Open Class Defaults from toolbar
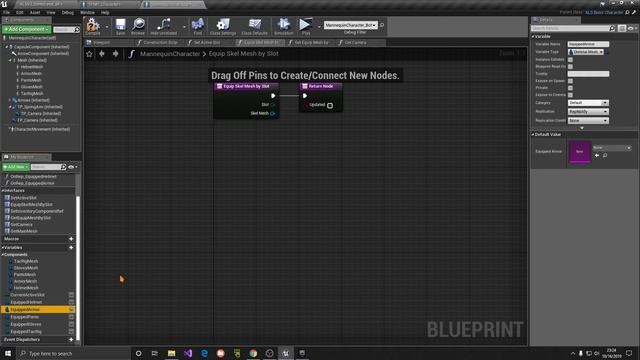 pyautogui.click(x=254, y=26)
